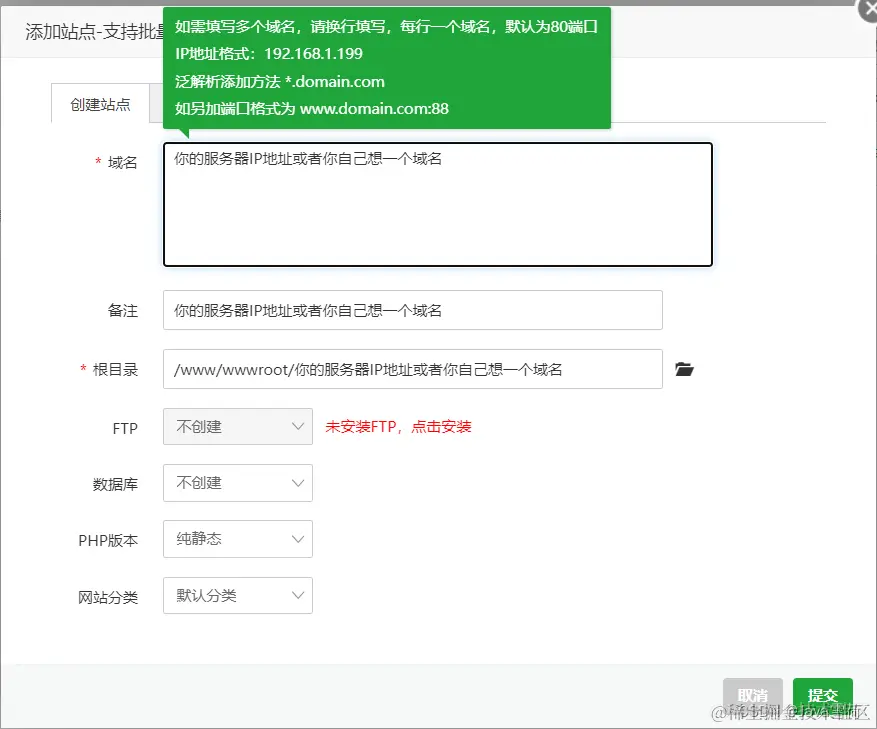The height and width of the screenshot is (729, 877).
Task: Click the 根目录 path input field
Action: 413,369
